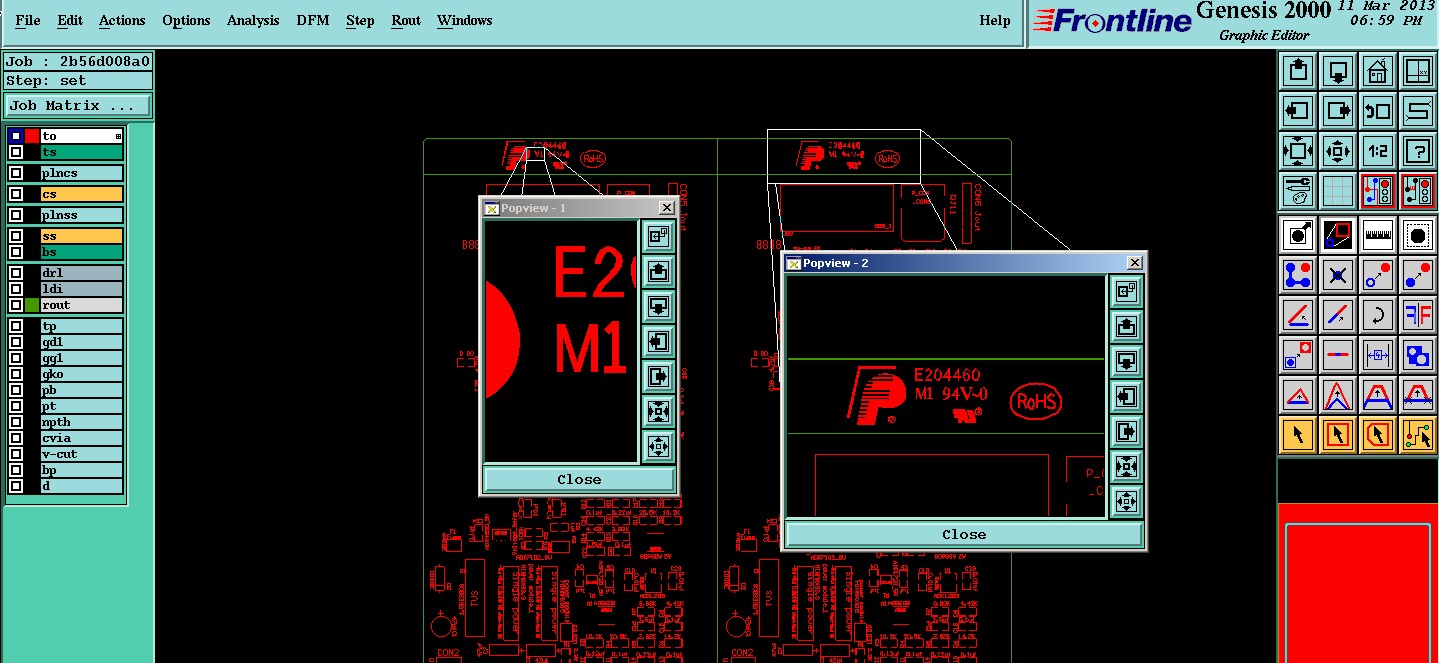Select the arrow-in-red-rectangle area selection tool
This screenshot has width=1439, height=663.
(x=1338, y=435)
